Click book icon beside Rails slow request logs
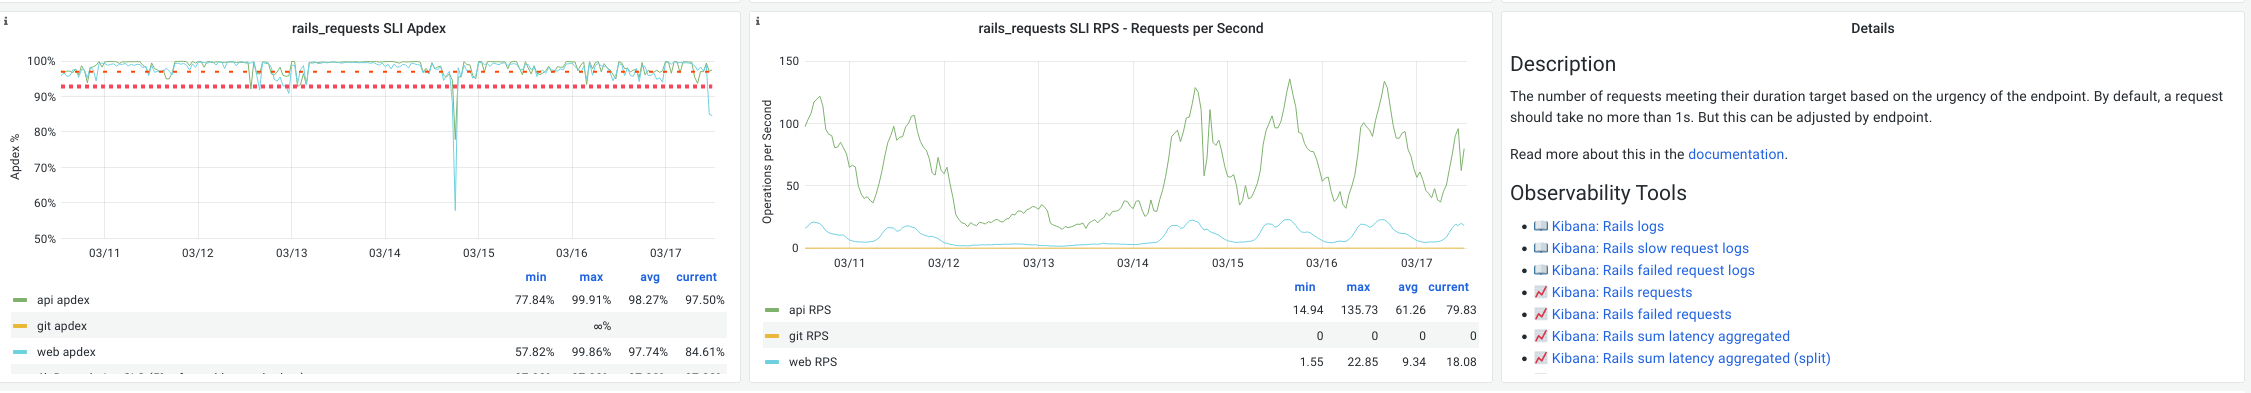 click(1541, 248)
